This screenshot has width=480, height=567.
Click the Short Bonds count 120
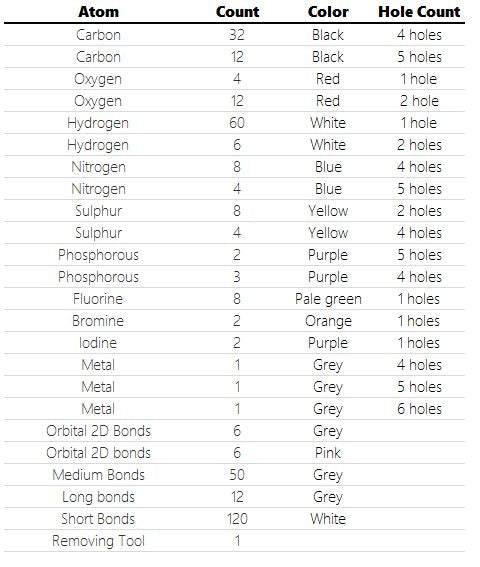coord(237,519)
